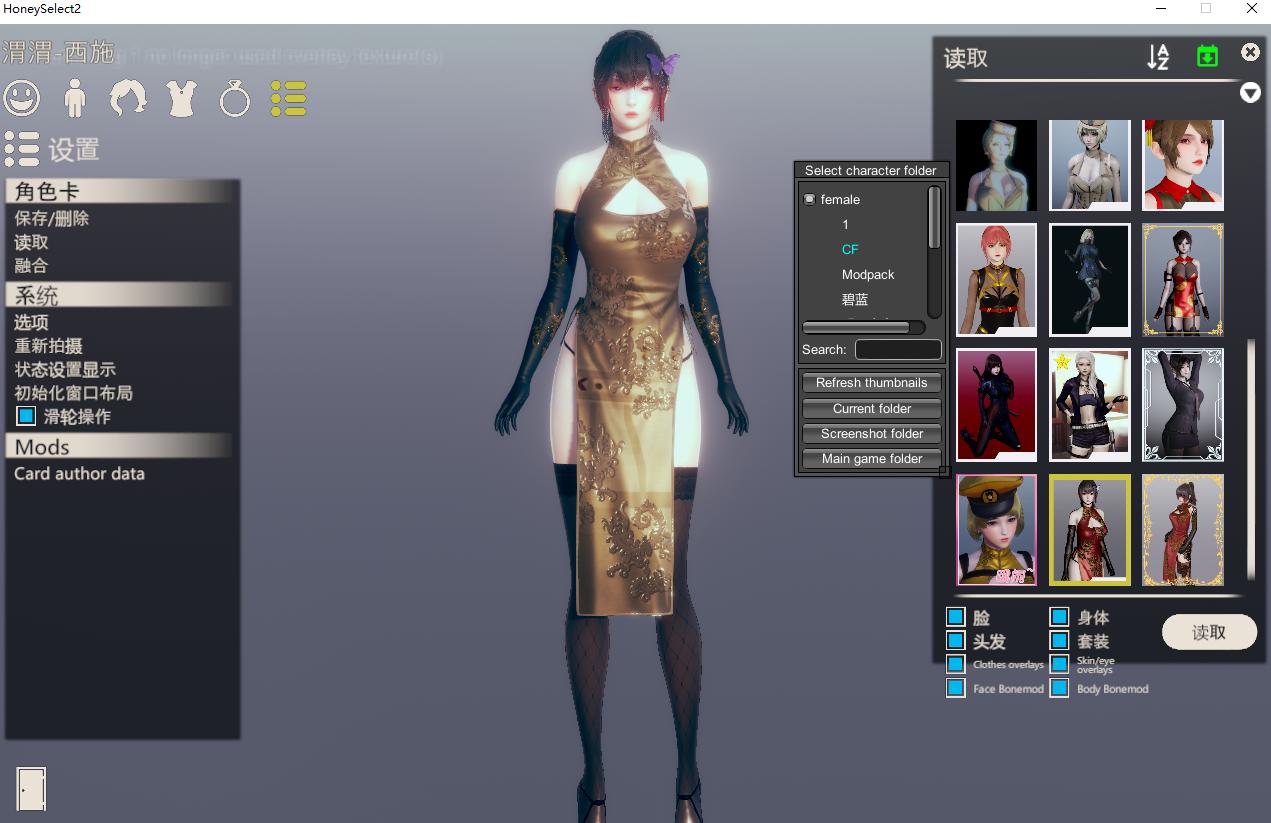Close the 读取 load panel
This screenshot has height=823, width=1271.
1250,52
